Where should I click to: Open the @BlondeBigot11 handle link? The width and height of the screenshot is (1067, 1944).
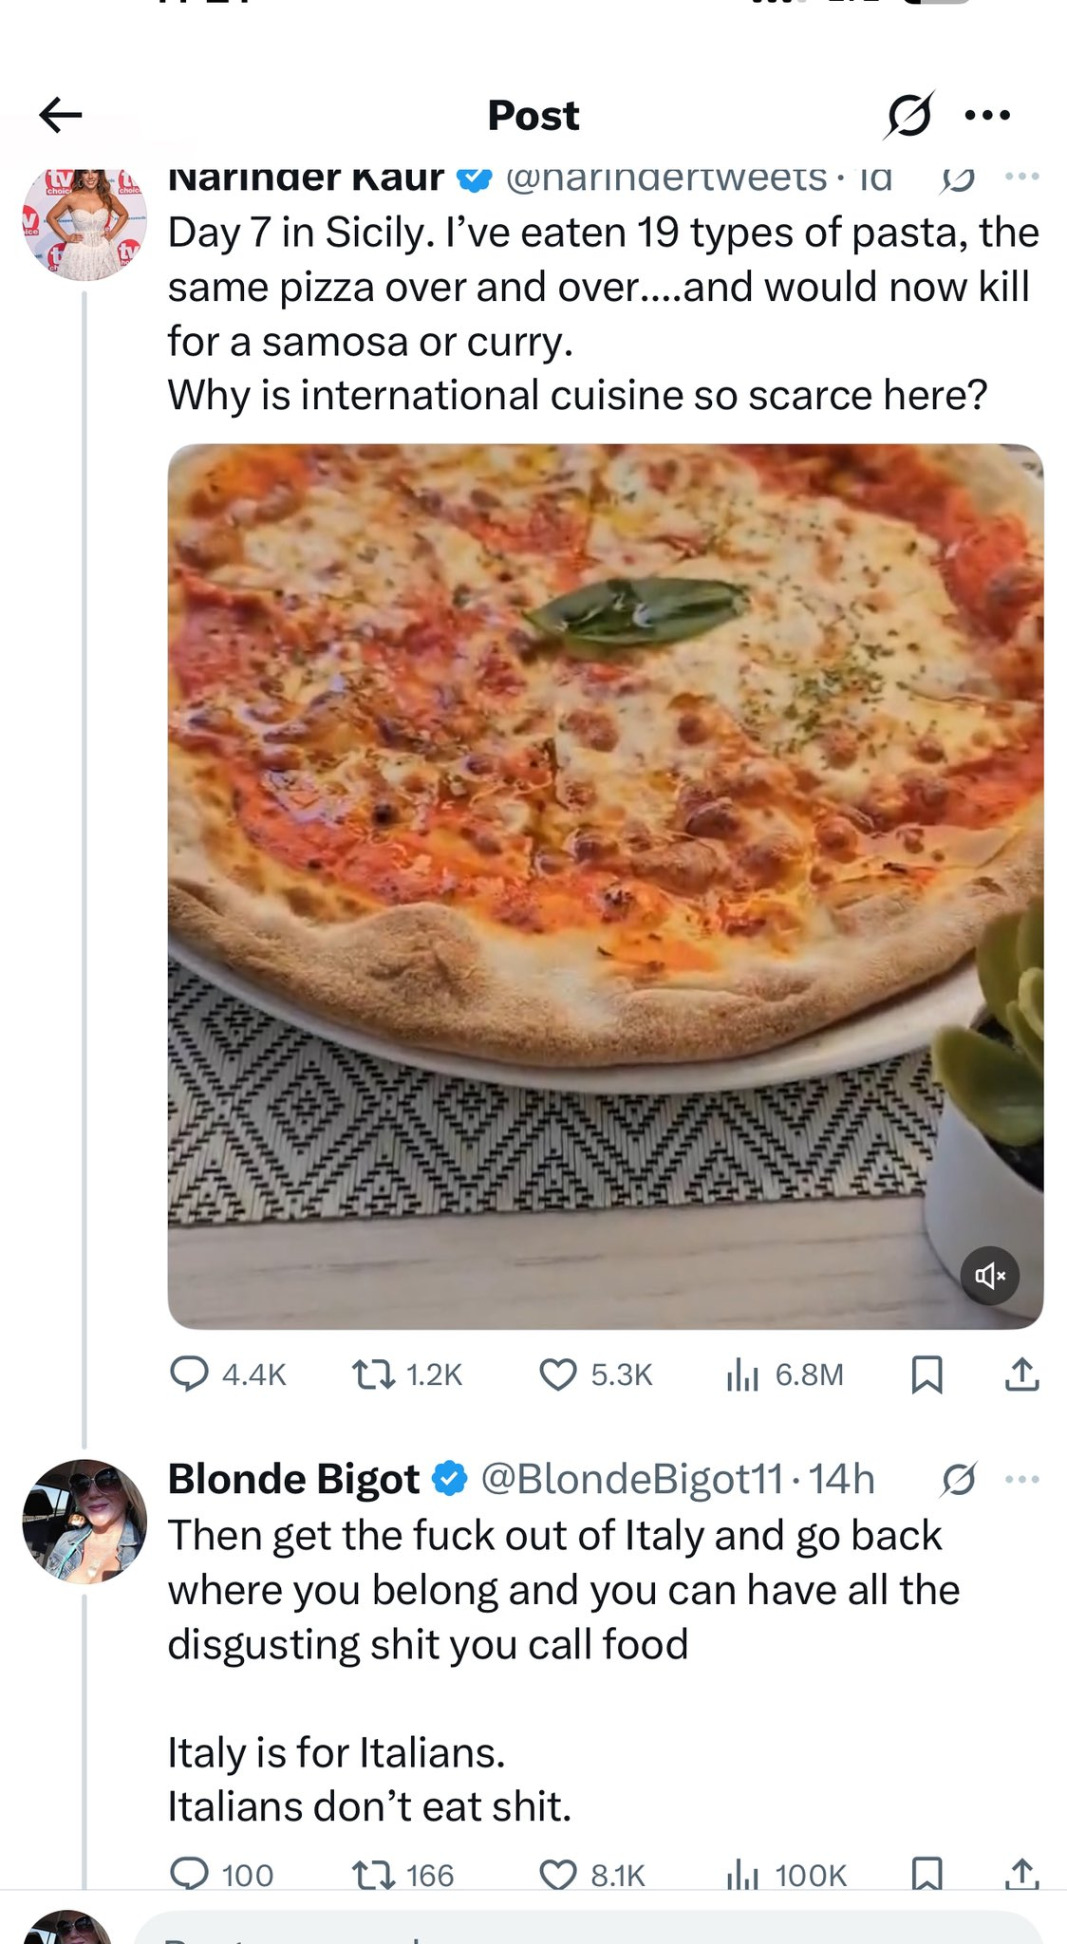pyautogui.click(x=632, y=1479)
